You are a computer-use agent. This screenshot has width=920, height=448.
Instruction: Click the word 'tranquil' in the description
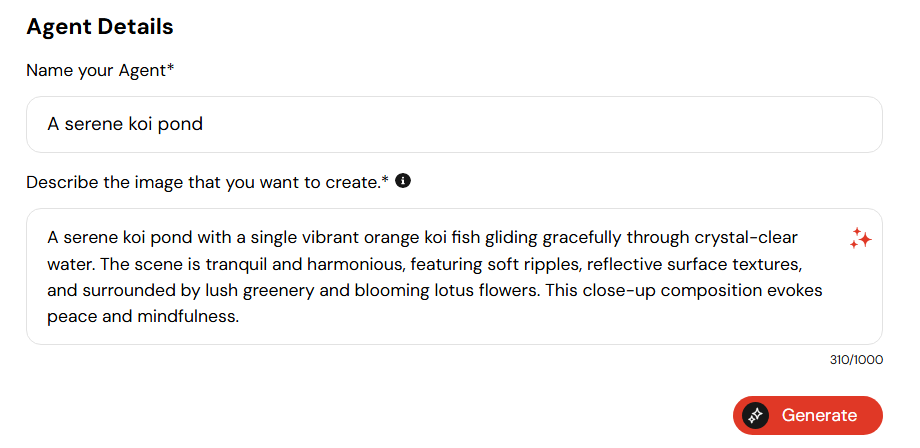pos(238,264)
